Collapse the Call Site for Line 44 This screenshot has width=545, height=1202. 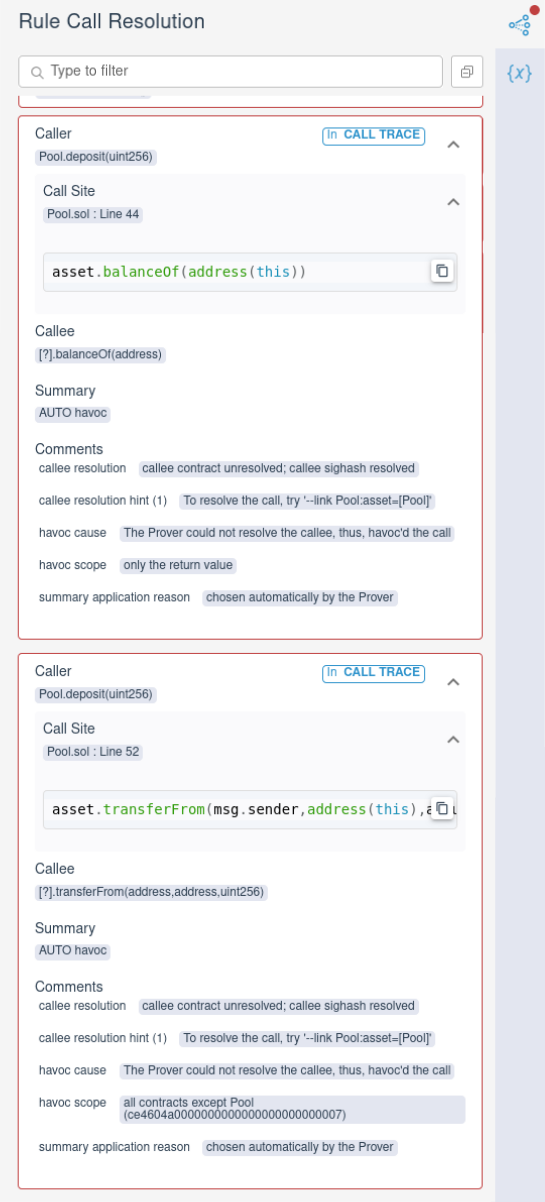(x=453, y=202)
